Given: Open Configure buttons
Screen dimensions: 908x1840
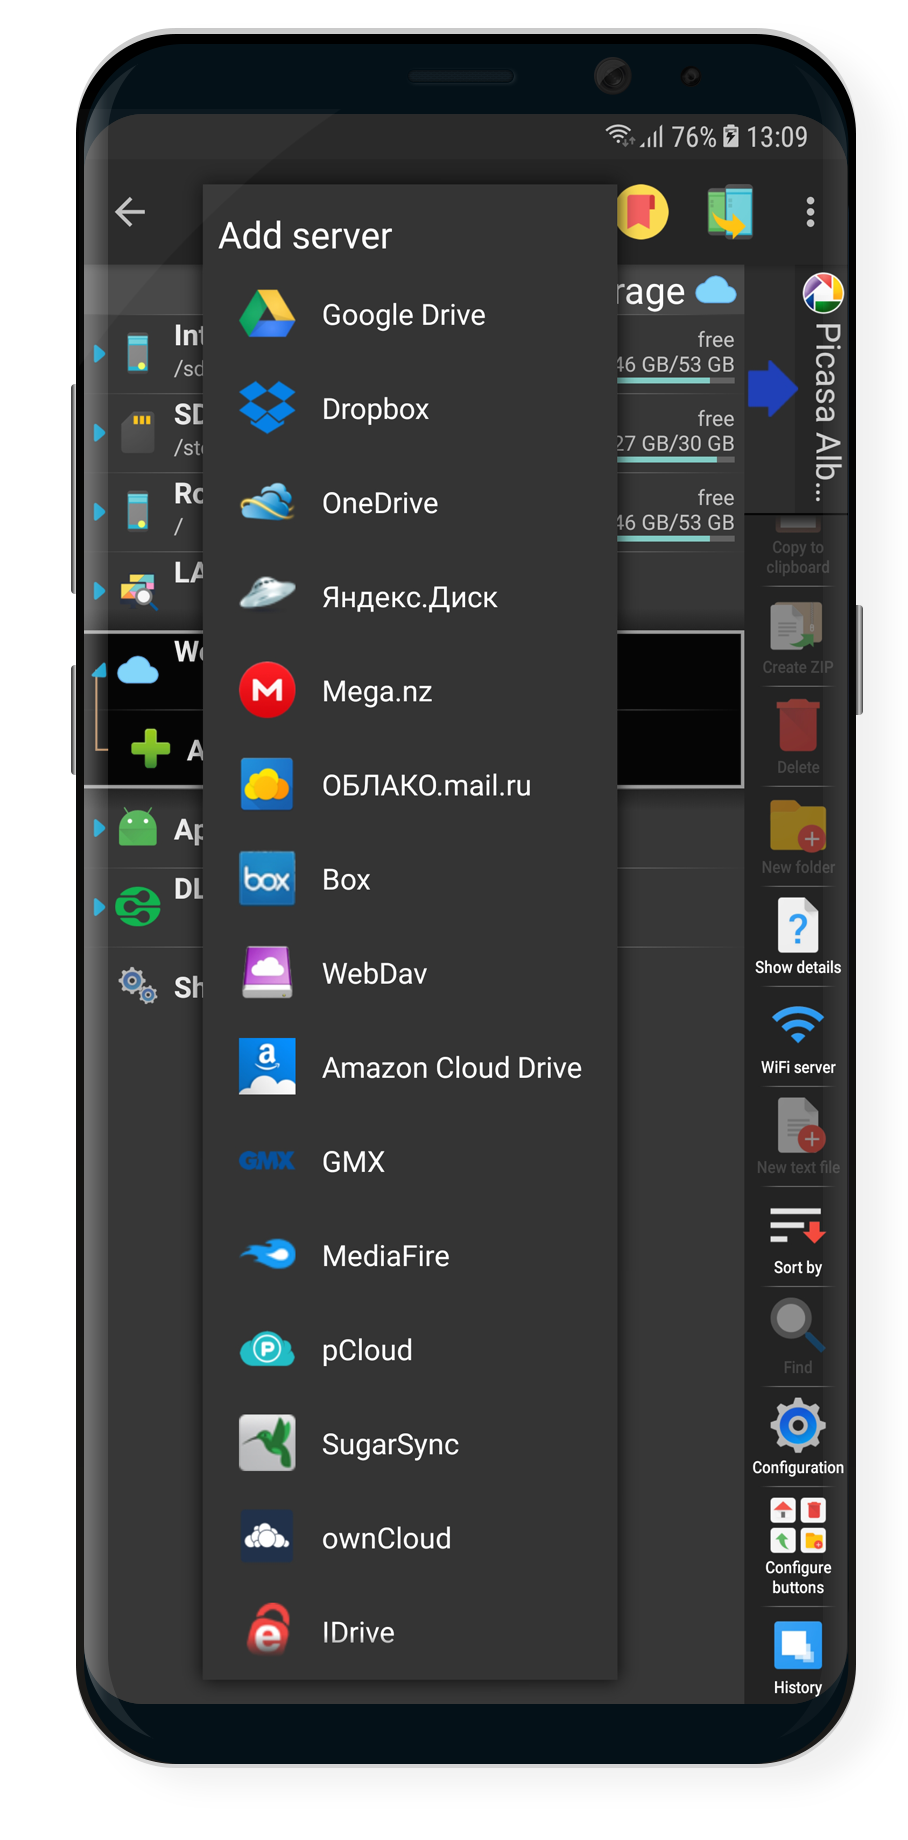Looking at the screenshot, I should (798, 1546).
